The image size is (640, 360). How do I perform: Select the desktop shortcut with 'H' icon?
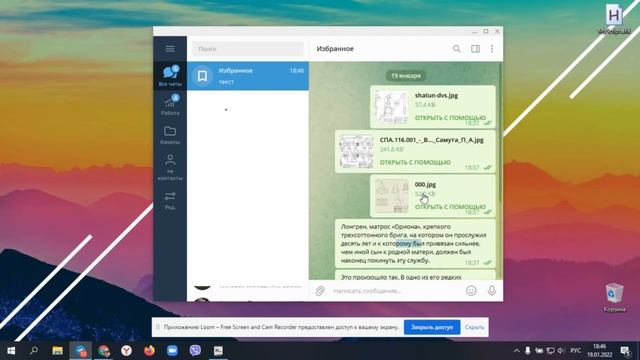point(614,19)
